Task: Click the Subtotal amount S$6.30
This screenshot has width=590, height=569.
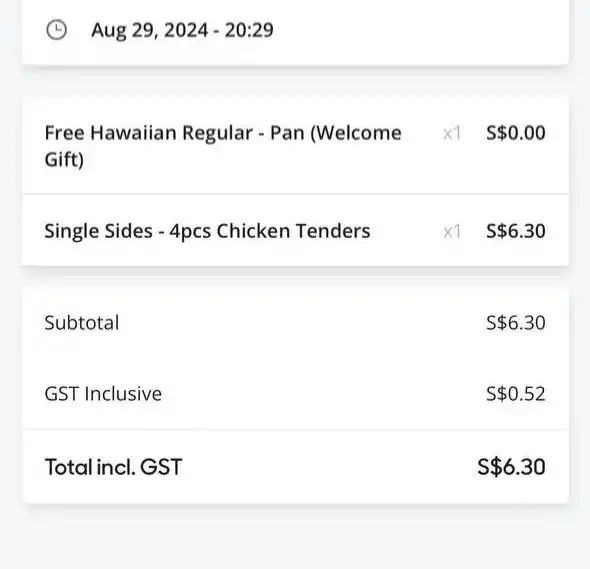Action: 515,323
